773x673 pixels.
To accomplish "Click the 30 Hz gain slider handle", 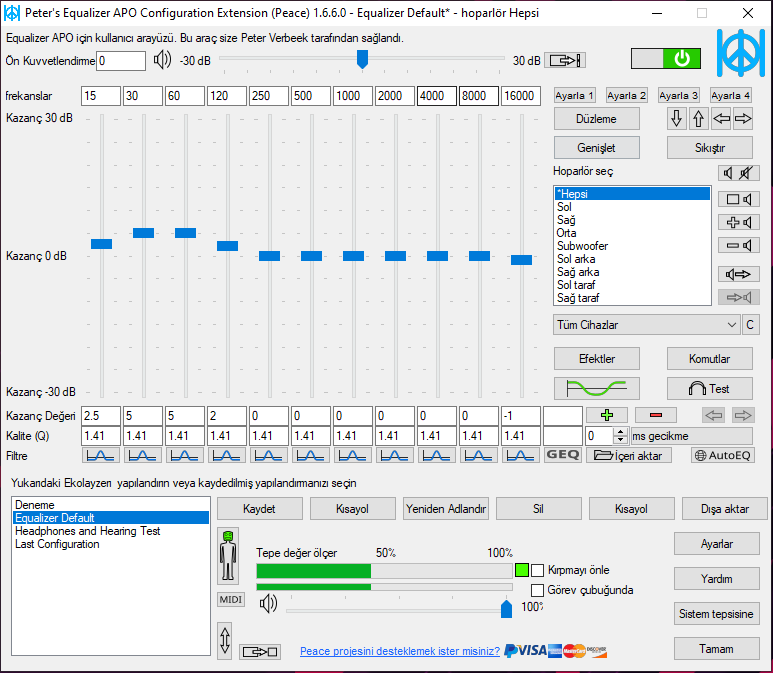I will pos(143,233).
